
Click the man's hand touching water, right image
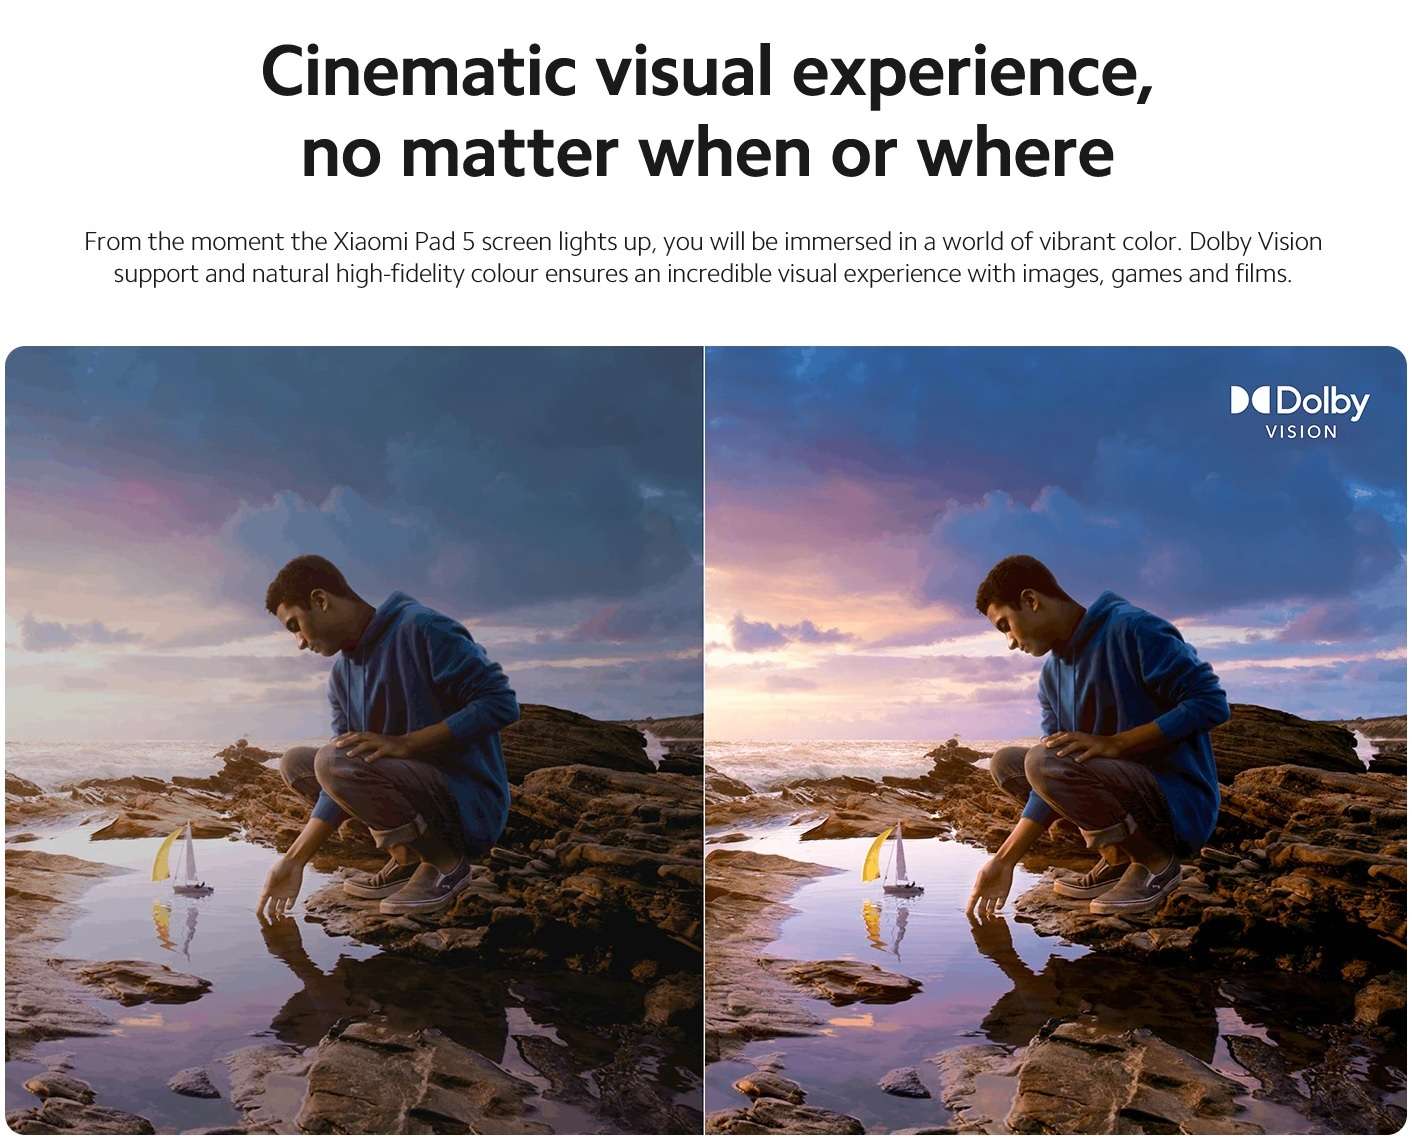pos(984,893)
